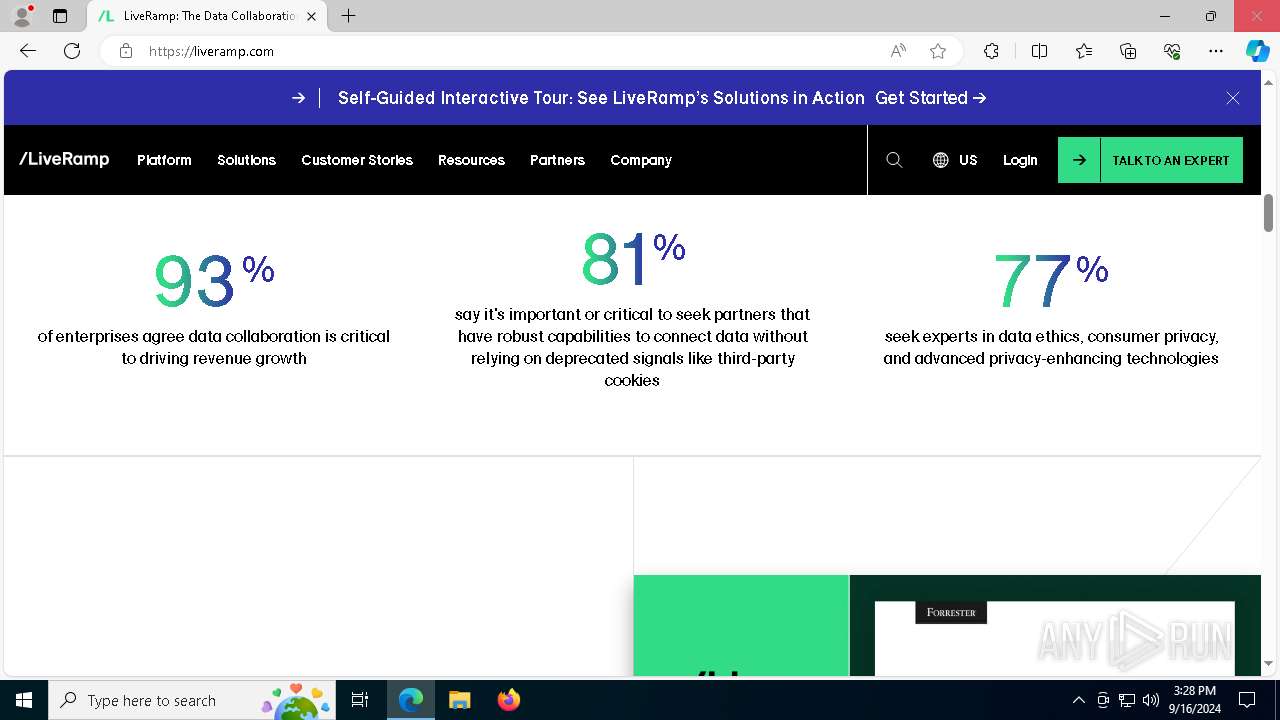Activate Read aloud icon
This screenshot has width=1280, height=720.
pyautogui.click(x=898, y=51)
